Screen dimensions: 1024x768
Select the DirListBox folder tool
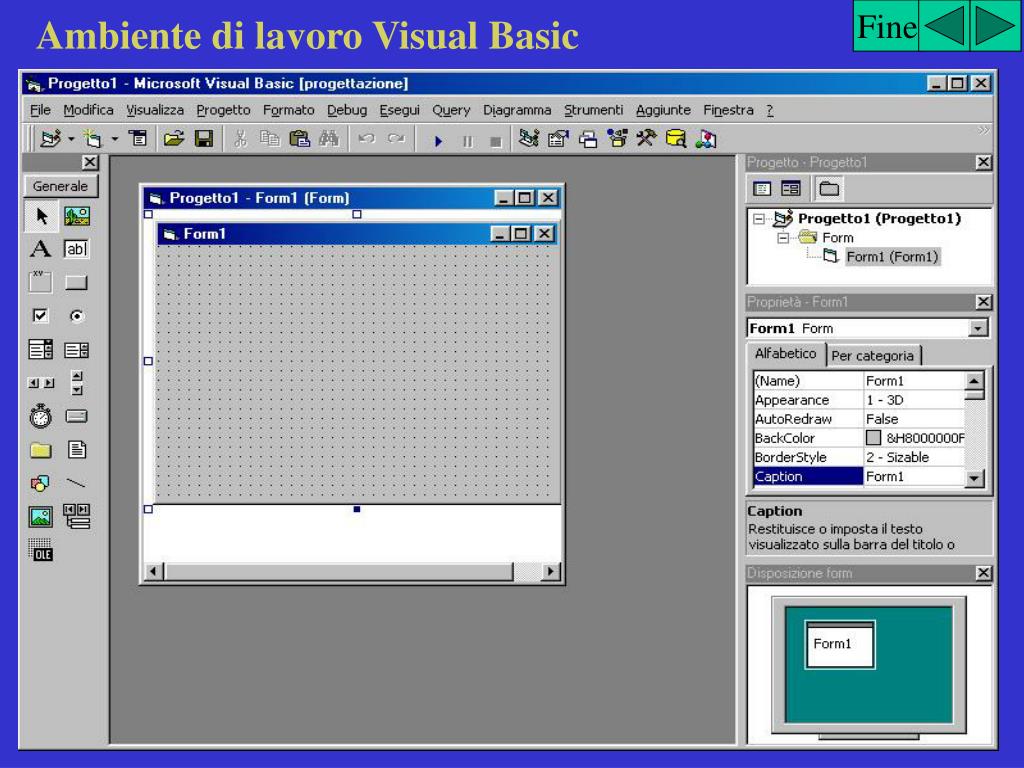coord(40,450)
